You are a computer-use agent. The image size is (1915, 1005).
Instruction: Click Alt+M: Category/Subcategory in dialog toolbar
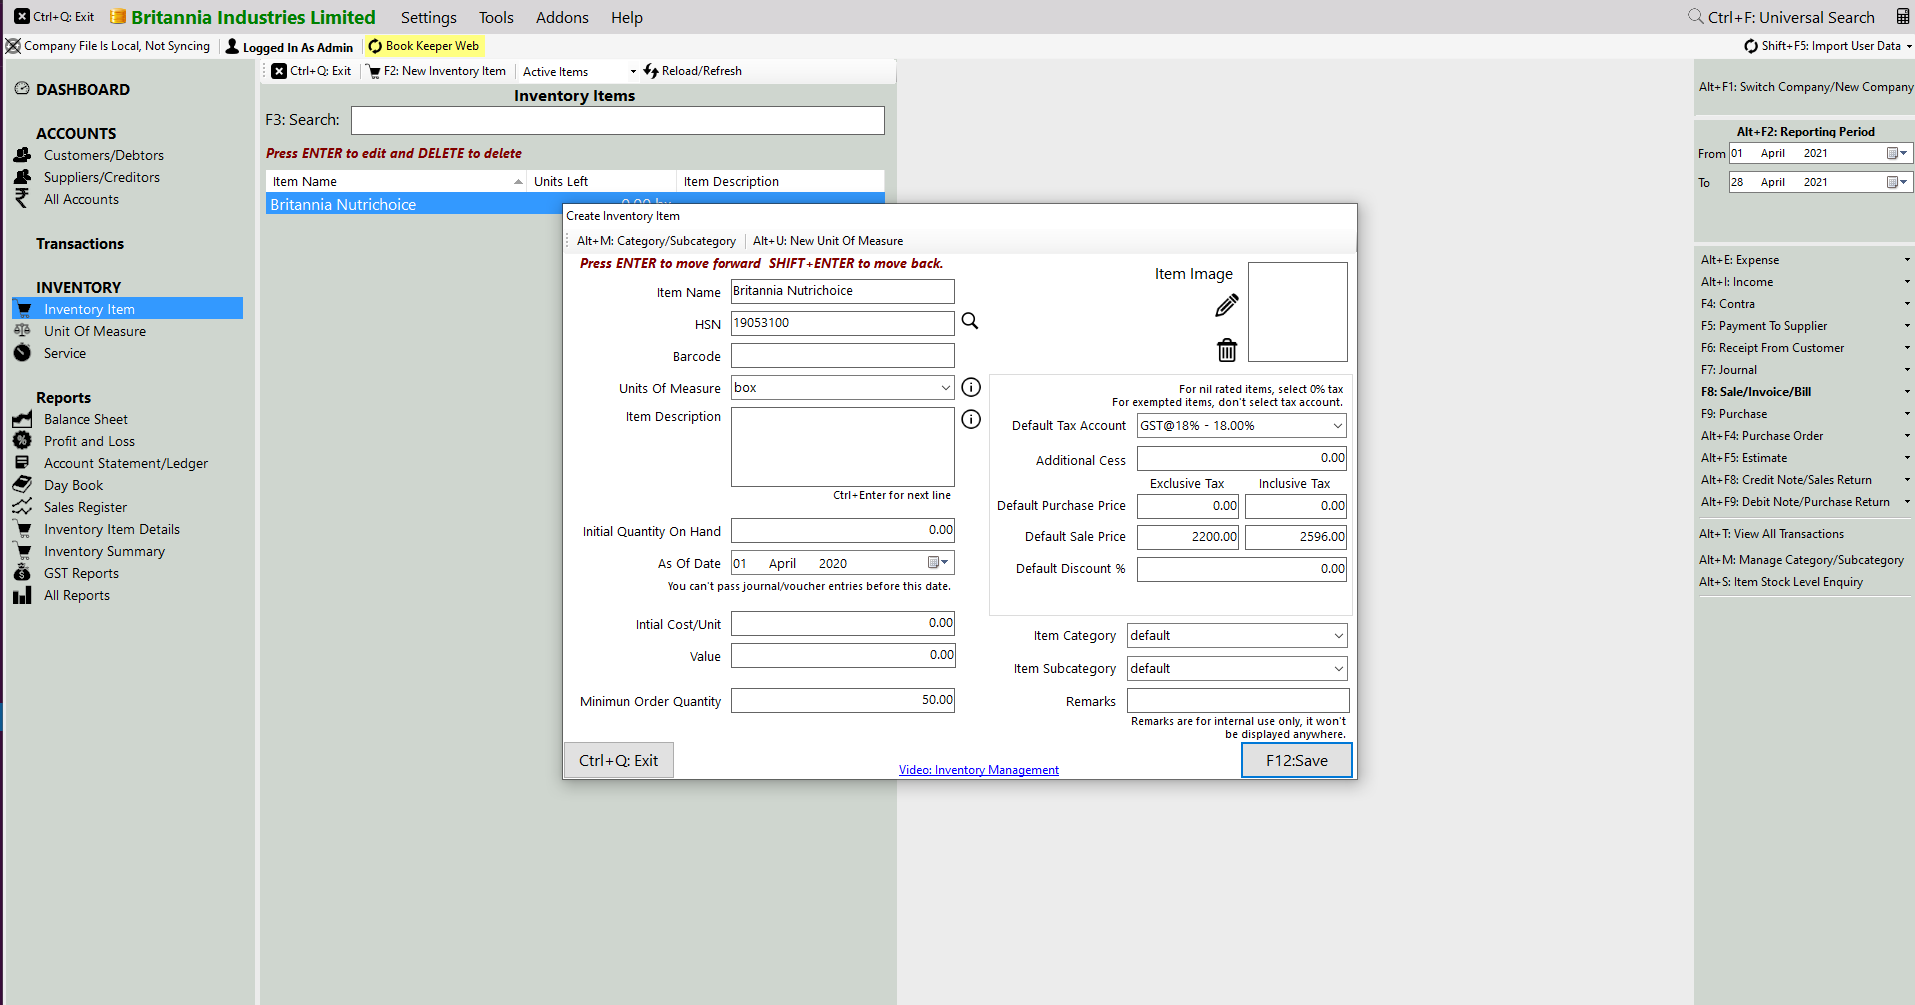point(656,241)
